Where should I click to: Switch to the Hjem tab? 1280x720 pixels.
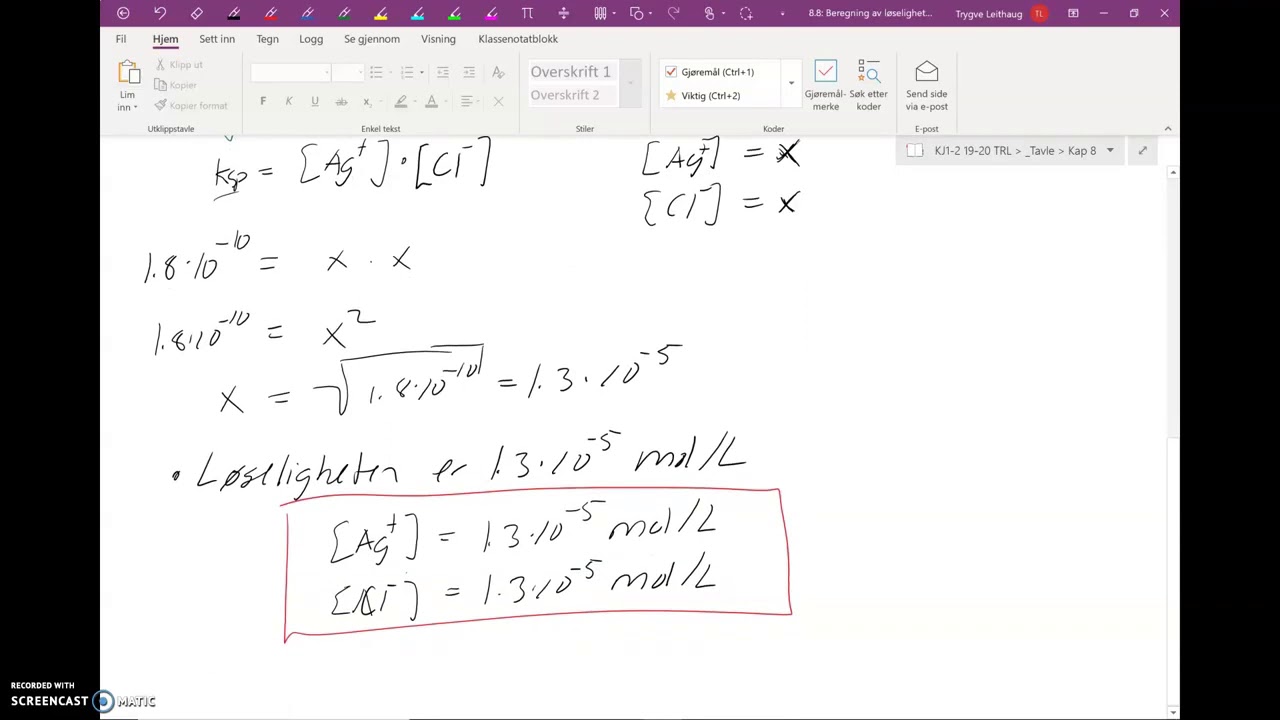click(165, 39)
